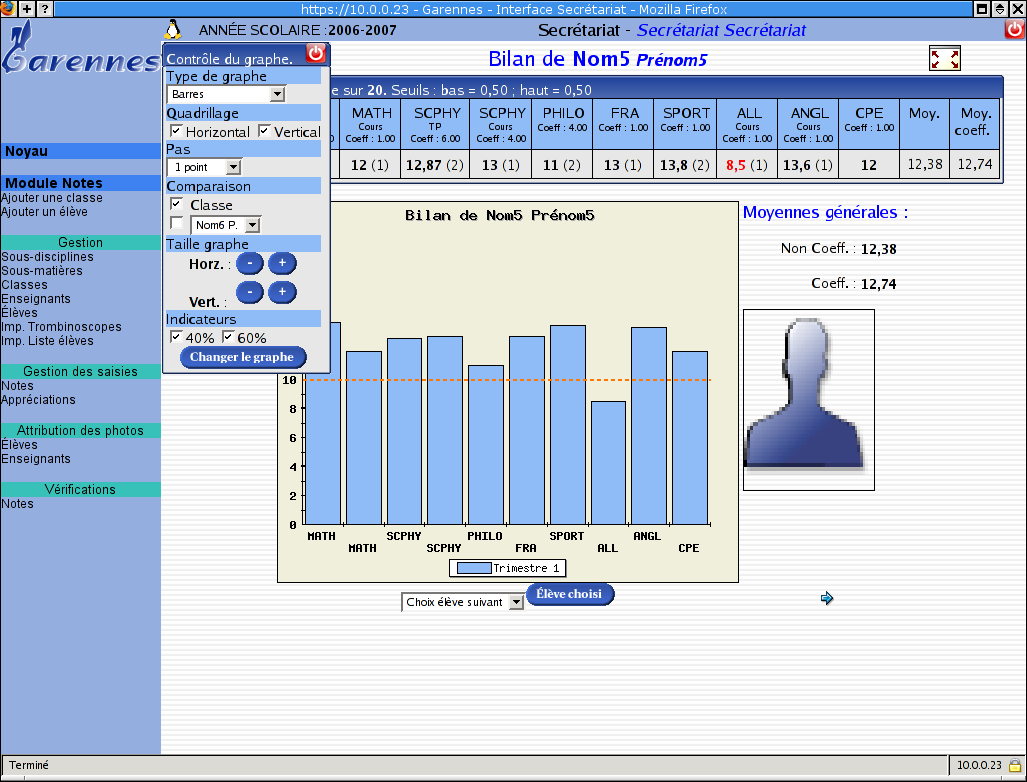Click the fullscreen expand arrows icon

tap(944, 59)
